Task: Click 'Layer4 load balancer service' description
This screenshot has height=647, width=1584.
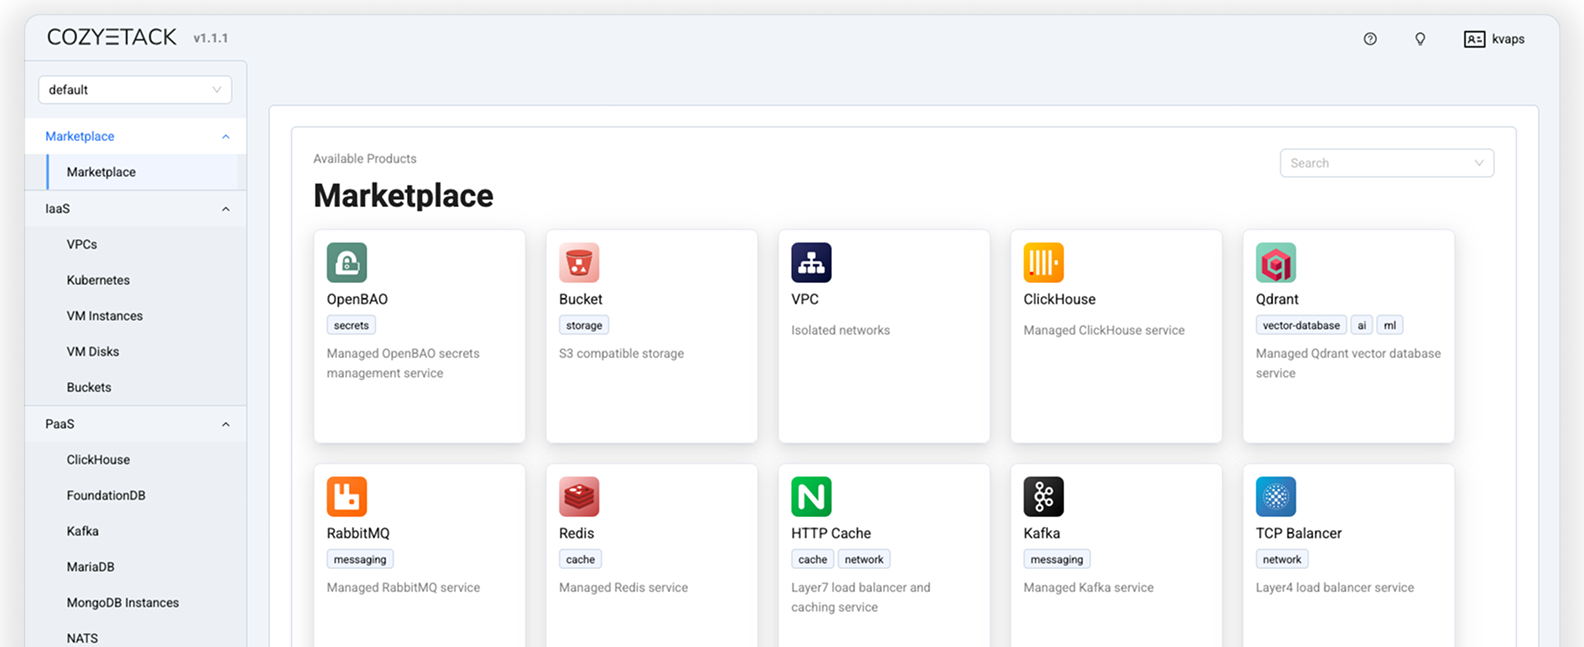Action: [1335, 587]
